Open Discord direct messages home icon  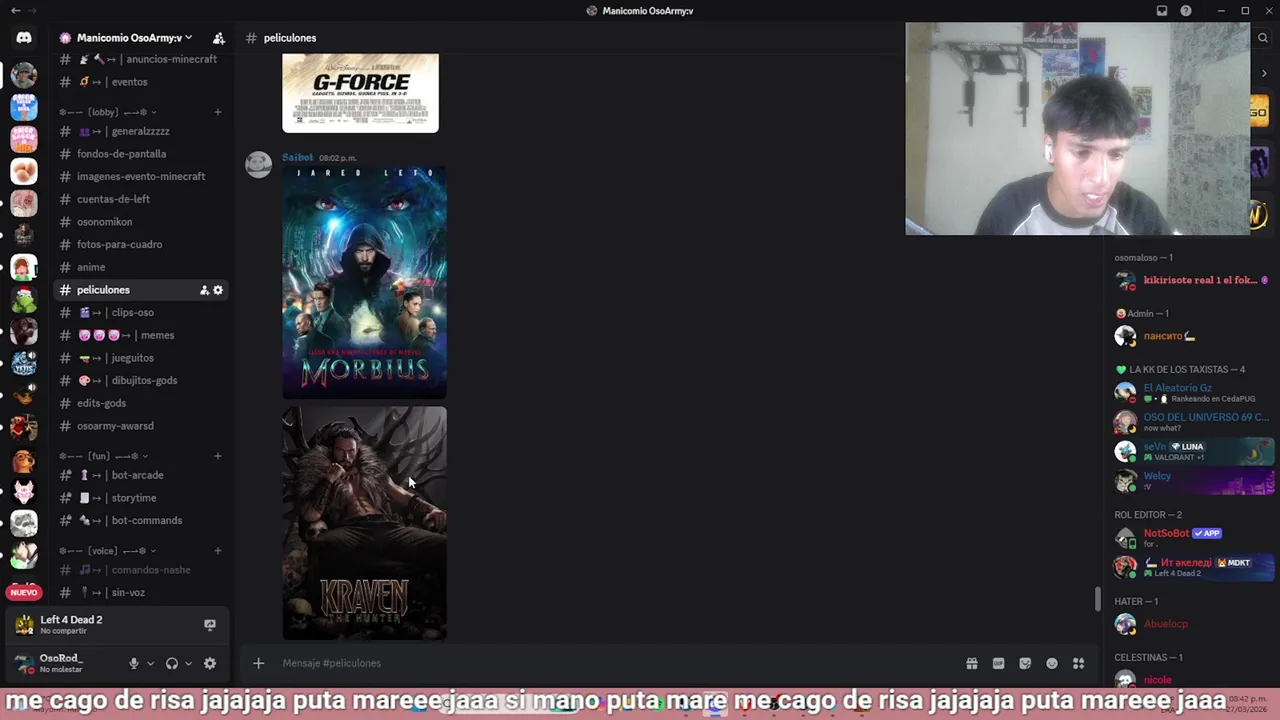coord(24,38)
